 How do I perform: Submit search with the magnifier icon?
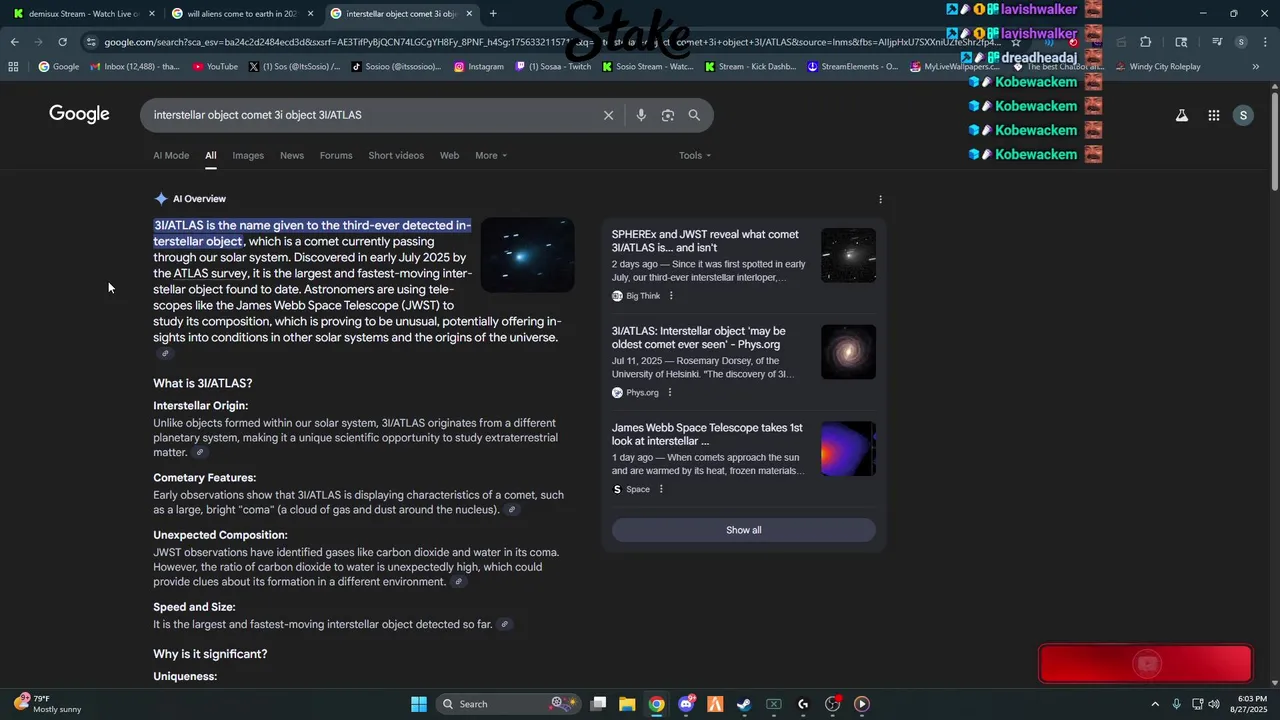[x=694, y=115]
